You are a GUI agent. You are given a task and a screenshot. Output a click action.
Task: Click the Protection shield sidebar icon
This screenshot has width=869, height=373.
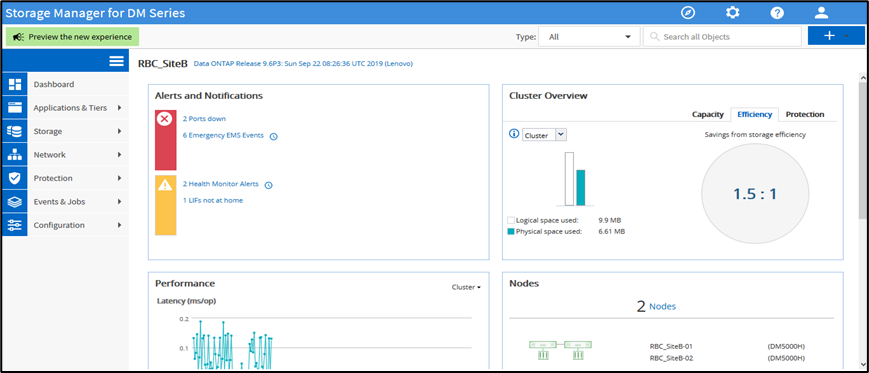[x=14, y=178]
